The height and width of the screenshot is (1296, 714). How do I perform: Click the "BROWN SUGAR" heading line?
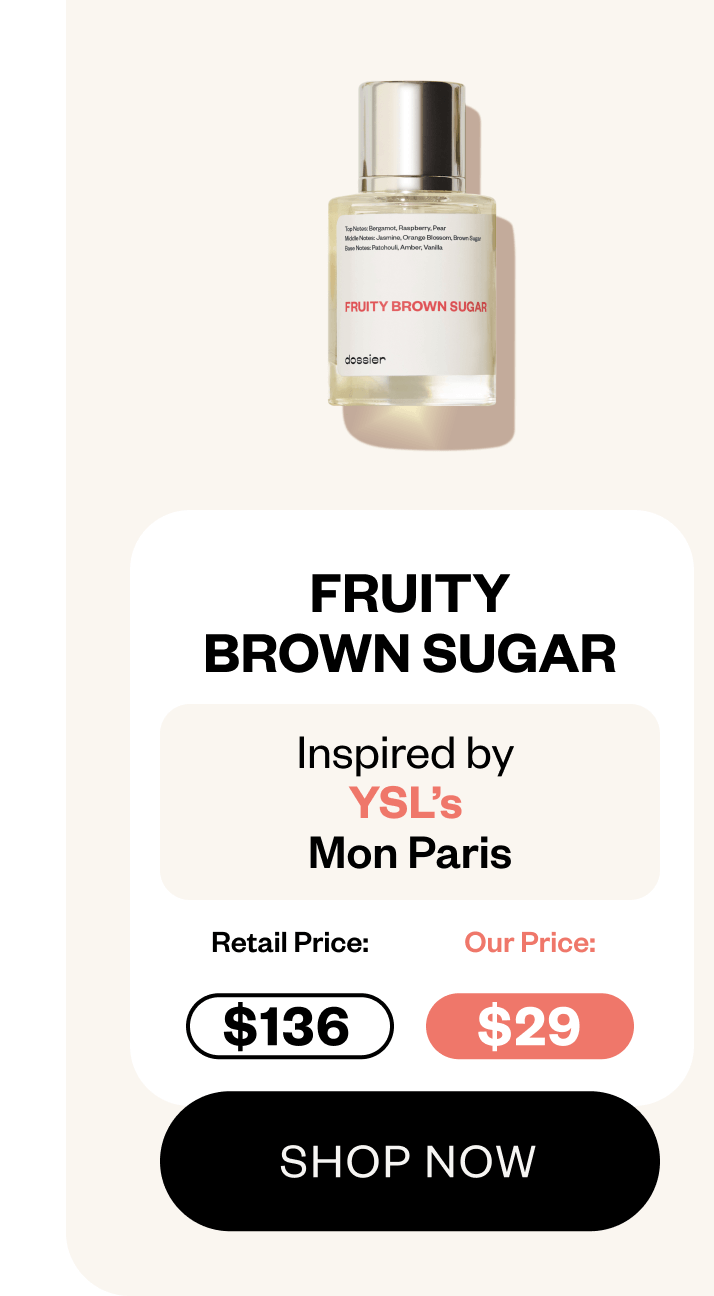coord(409,654)
